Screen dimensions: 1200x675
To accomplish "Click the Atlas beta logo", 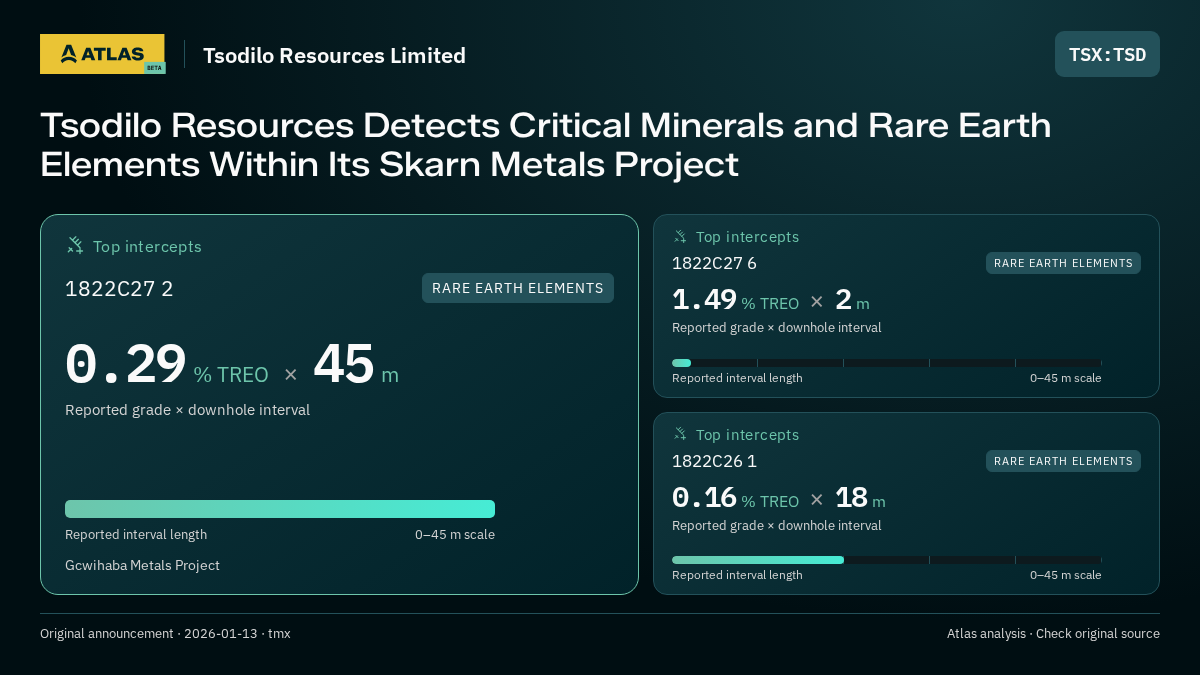I will 102,54.
